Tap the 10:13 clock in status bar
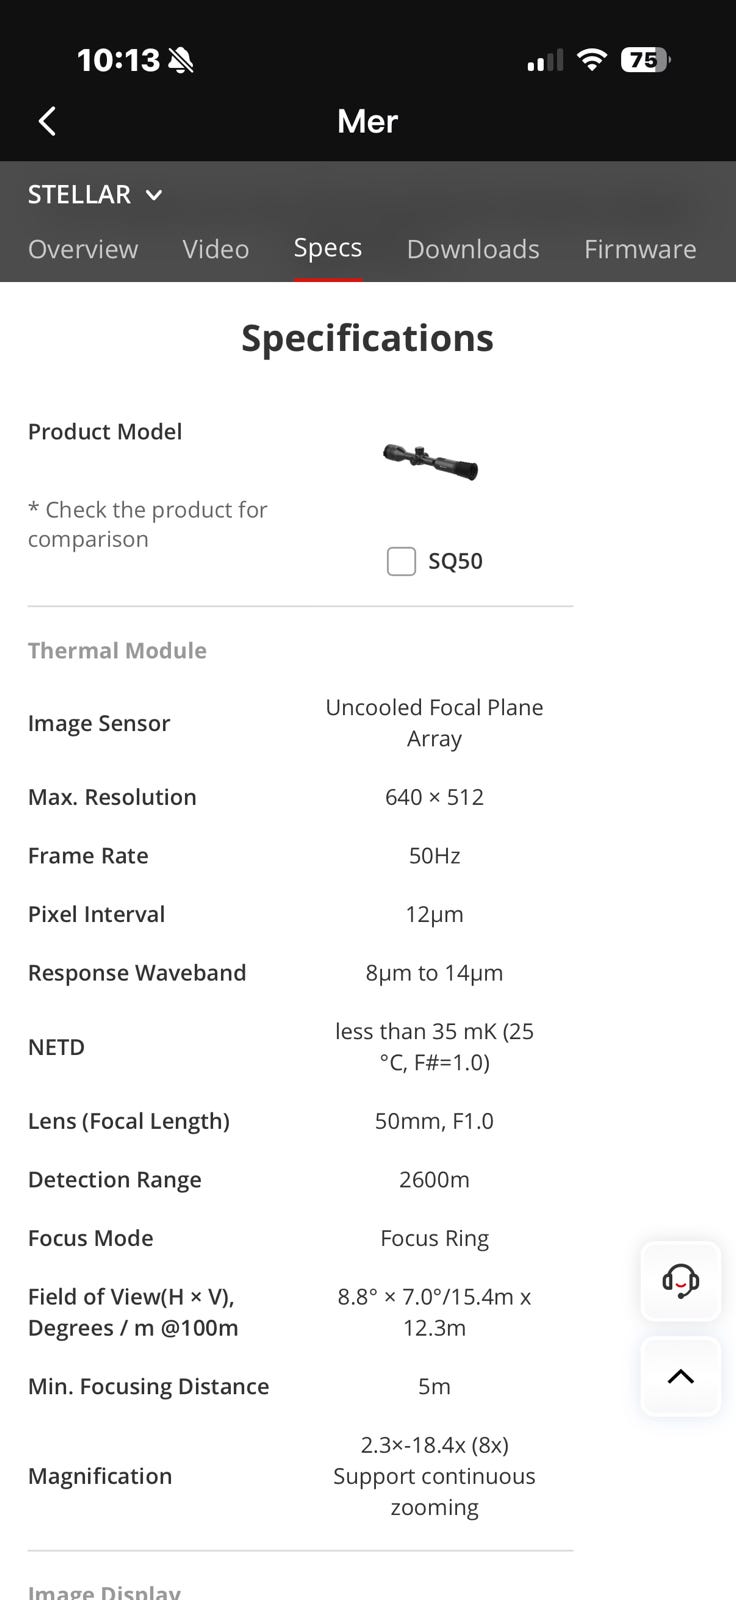The image size is (736, 1600). click(118, 60)
